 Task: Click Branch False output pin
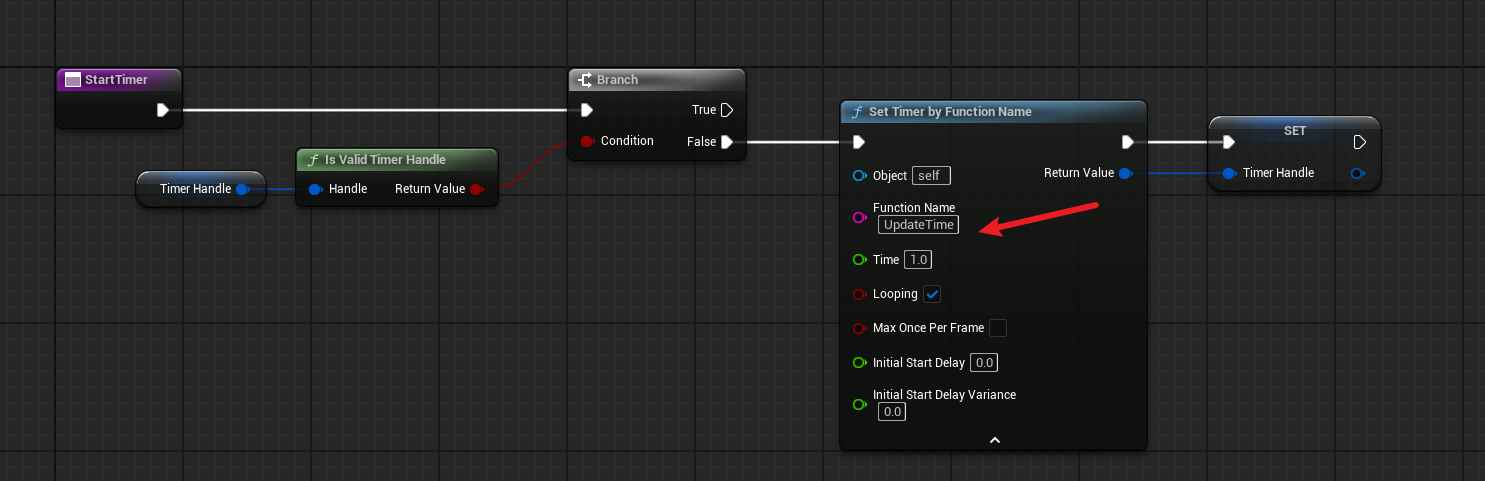pyautogui.click(x=728, y=142)
